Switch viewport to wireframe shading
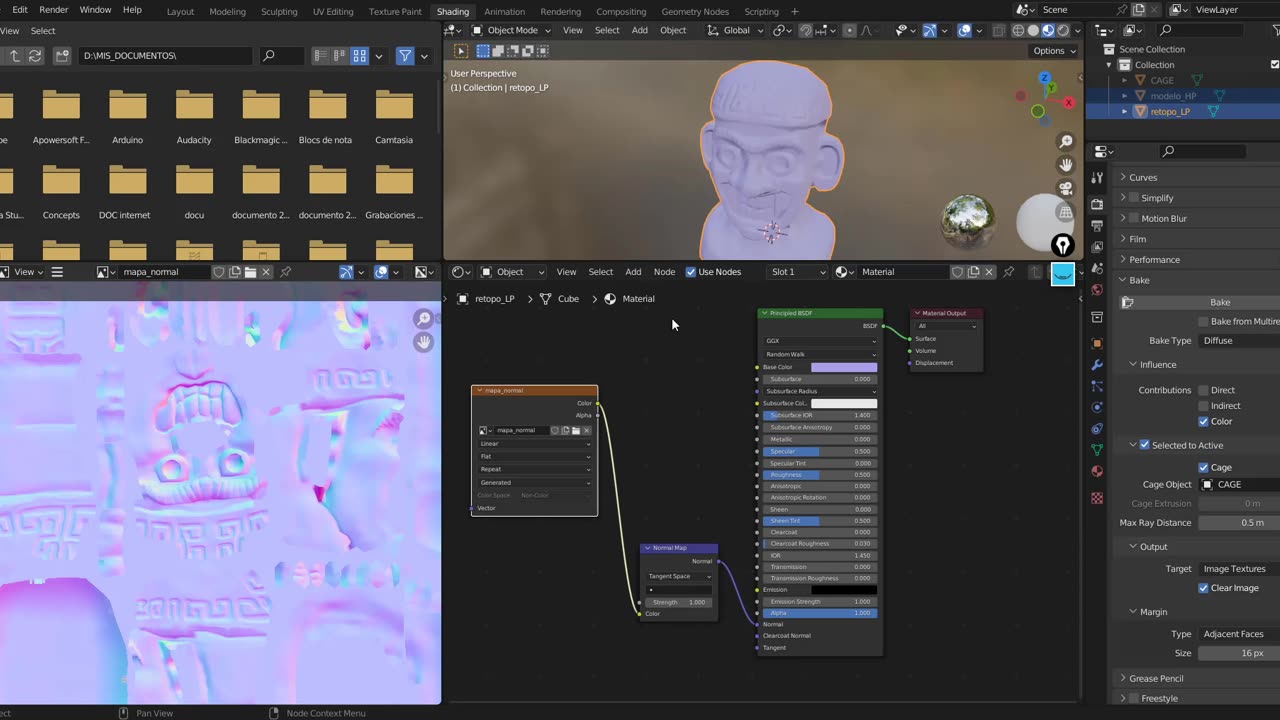 coord(1018,30)
